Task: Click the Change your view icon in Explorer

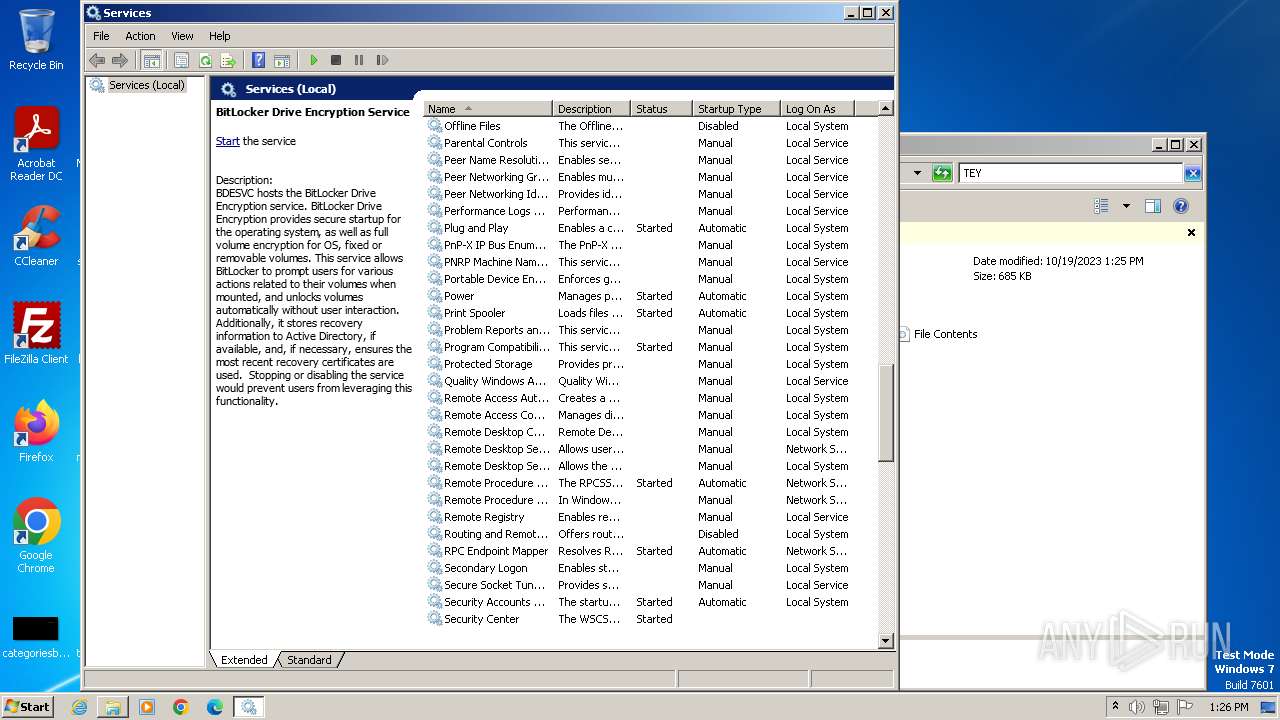Action: point(1101,206)
